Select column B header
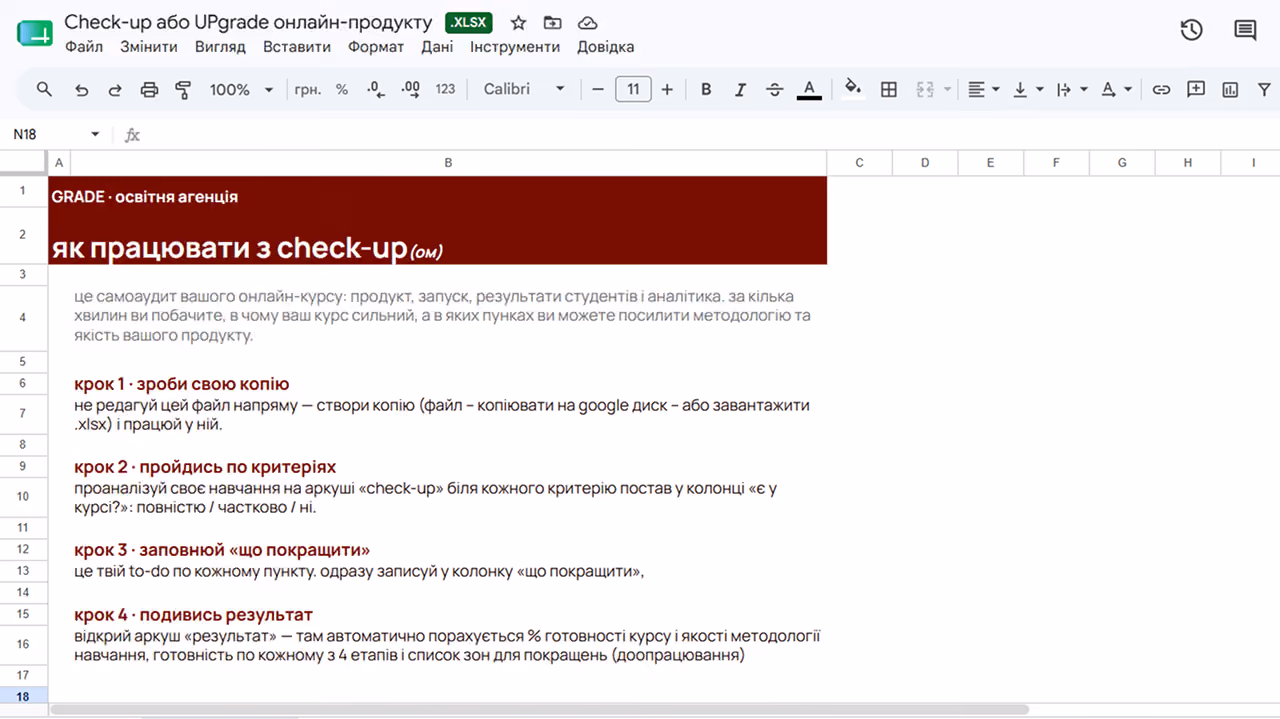 (448, 162)
